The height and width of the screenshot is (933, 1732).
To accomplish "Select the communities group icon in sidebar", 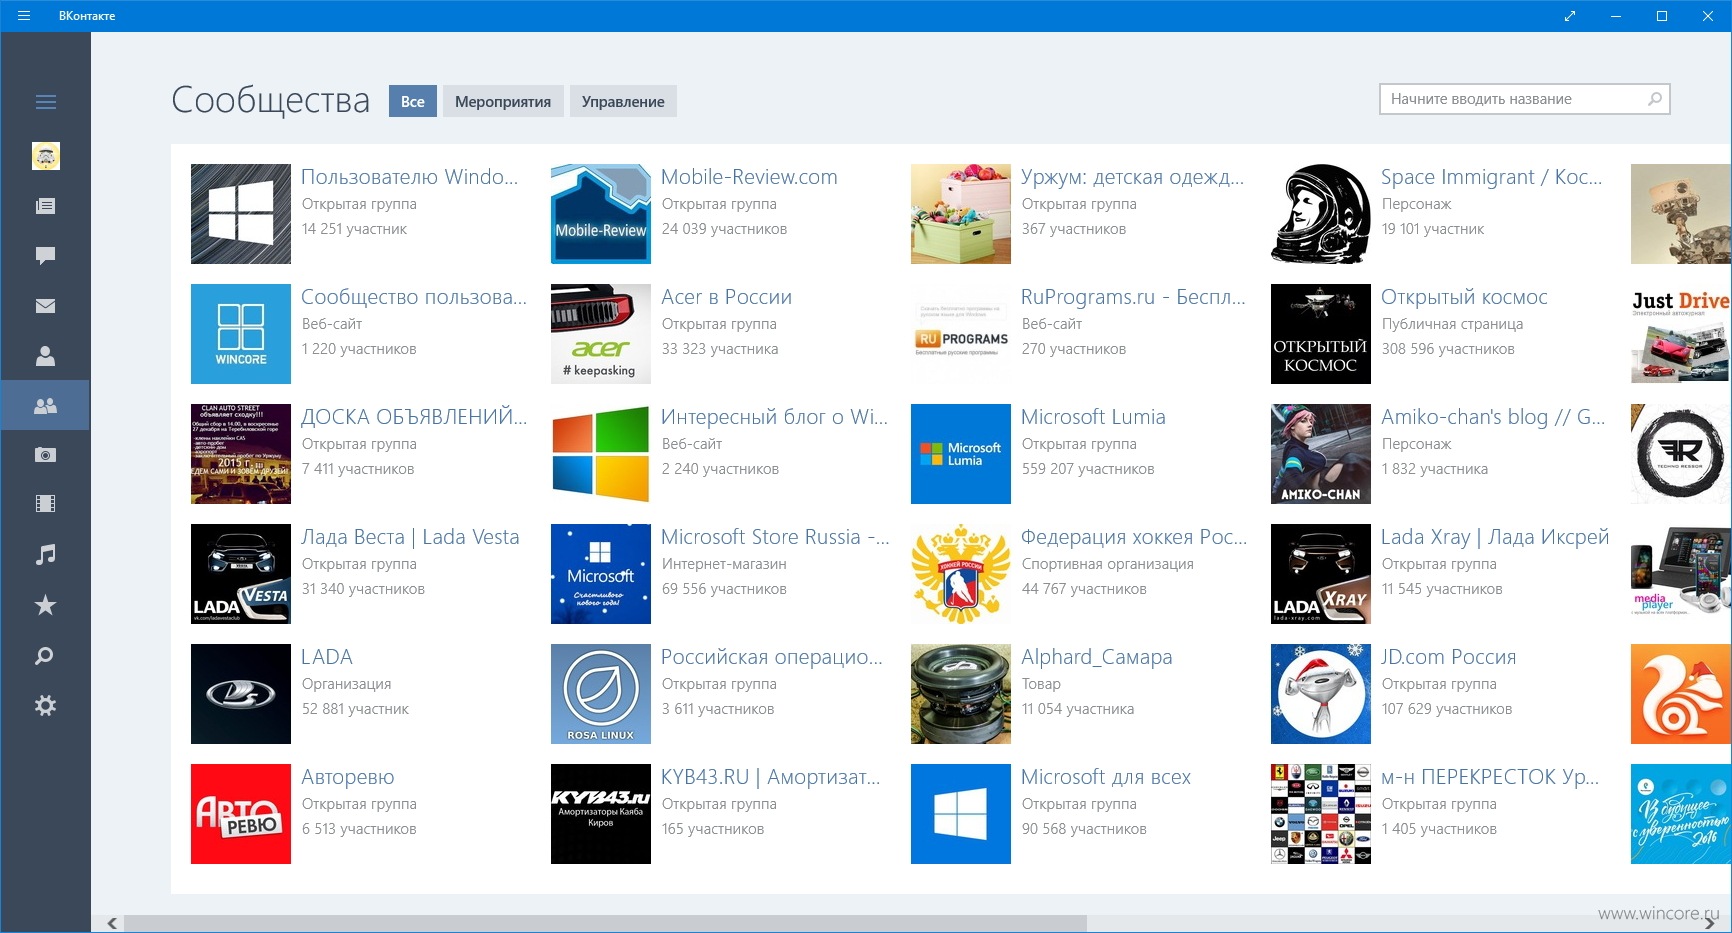I will point(45,406).
